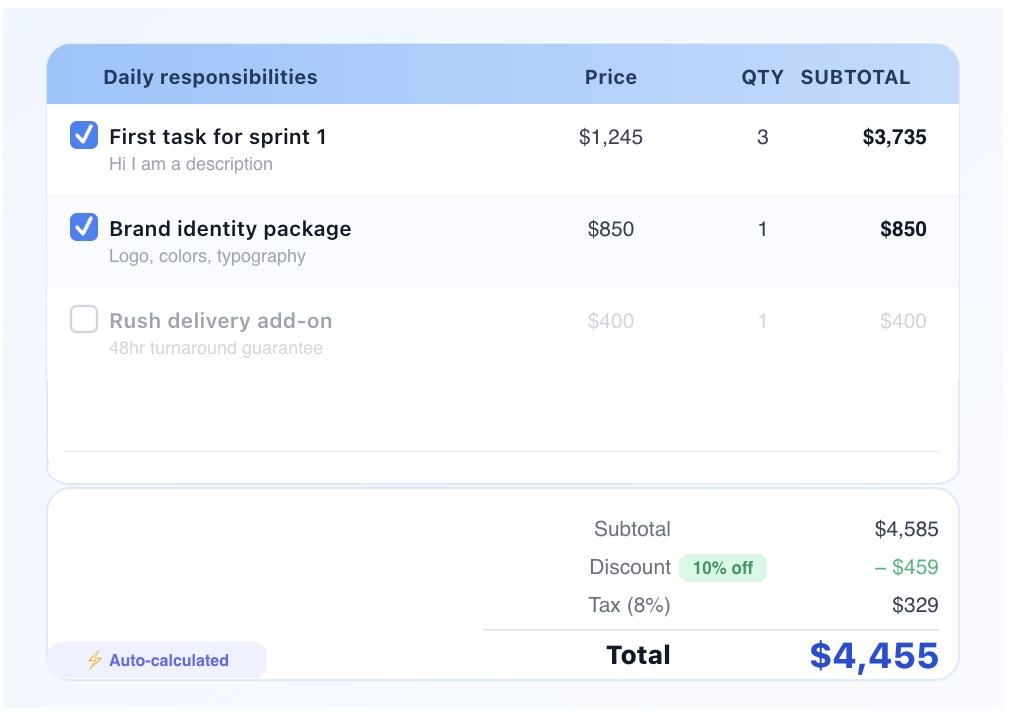Click the $4,455 total amount
The width and height of the screenshot is (1018, 724).
[x=874, y=656]
